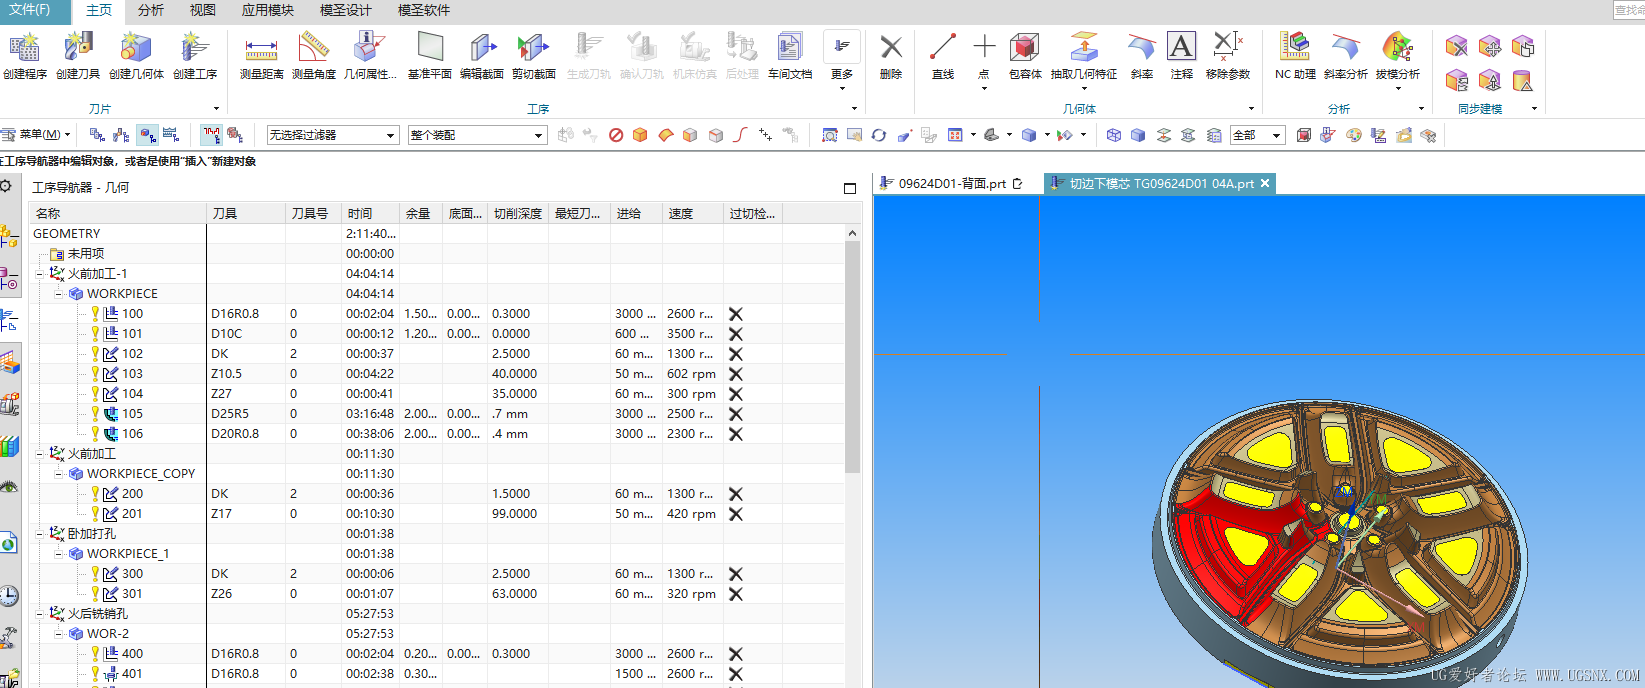
Task: Collapse the WOR-2 tree node
Action: point(59,633)
